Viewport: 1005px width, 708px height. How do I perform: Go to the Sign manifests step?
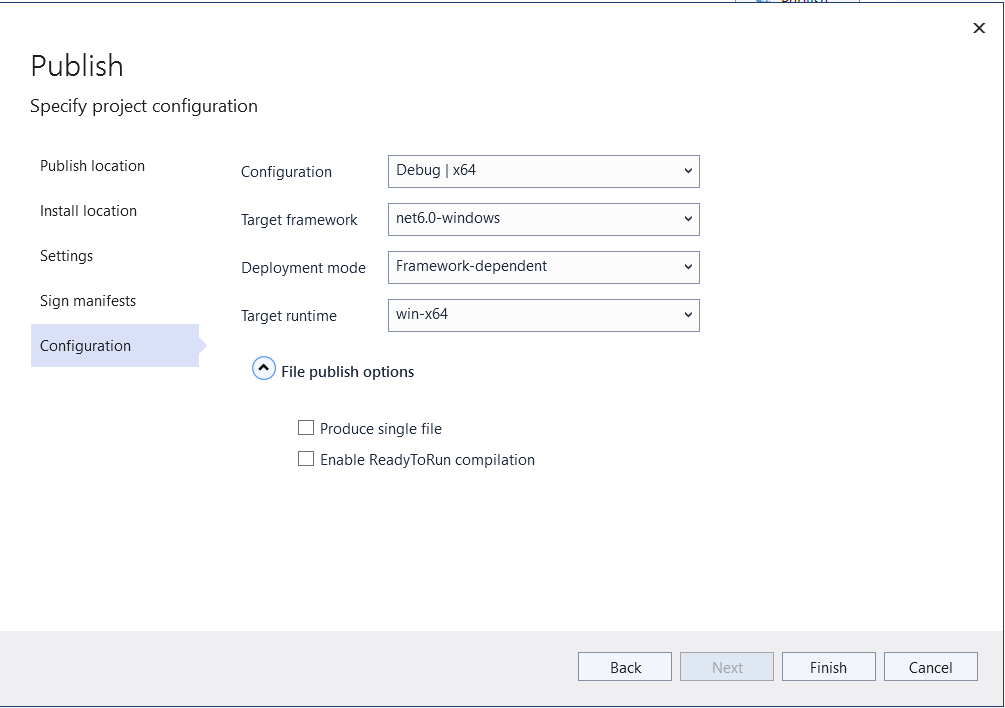coord(88,300)
